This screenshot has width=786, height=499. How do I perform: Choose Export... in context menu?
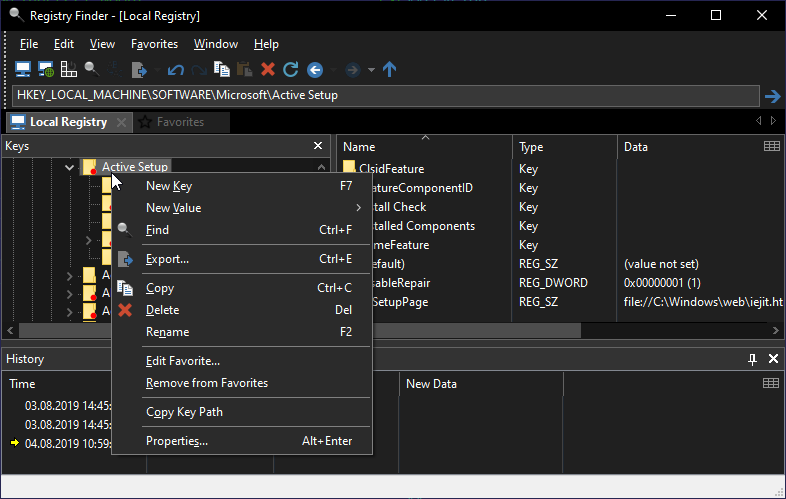click(x=242, y=259)
